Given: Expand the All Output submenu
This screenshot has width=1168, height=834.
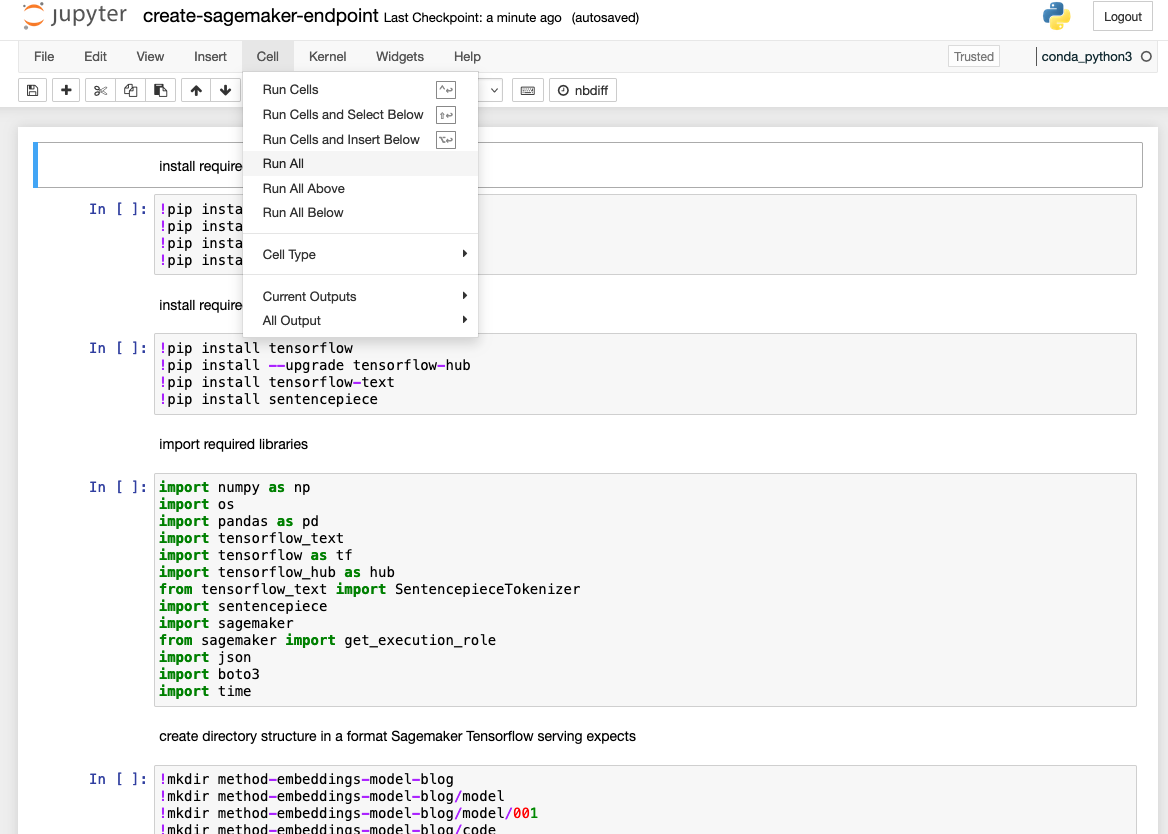Looking at the screenshot, I should click(x=361, y=321).
